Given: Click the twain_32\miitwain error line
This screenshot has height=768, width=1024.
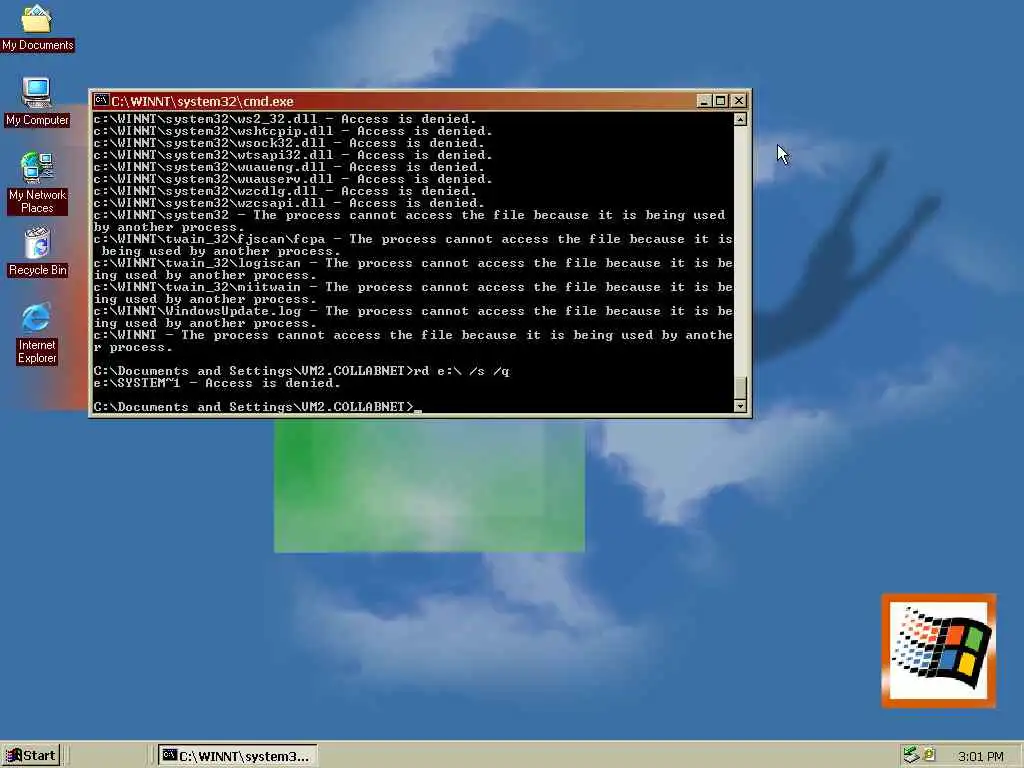Looking at the screenshot, I should tap(413, 293).
